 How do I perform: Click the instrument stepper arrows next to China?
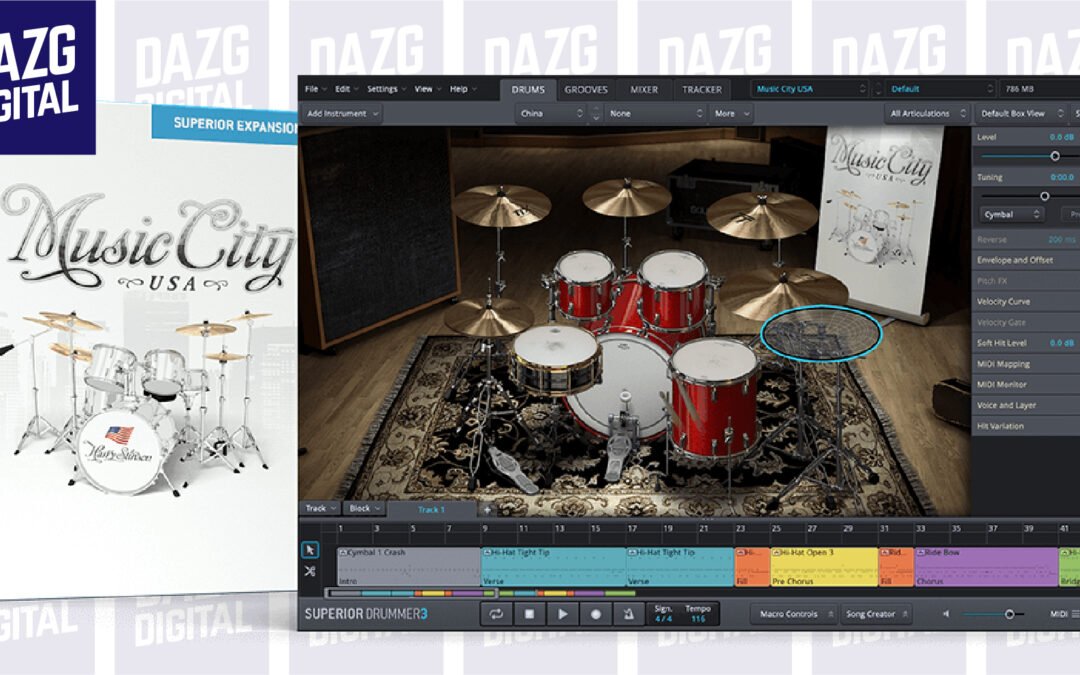596,114
